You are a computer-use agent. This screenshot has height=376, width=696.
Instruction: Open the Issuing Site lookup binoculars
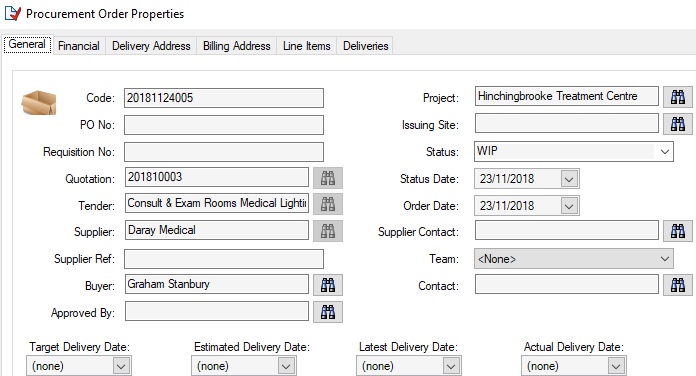(x=677, y=124)
